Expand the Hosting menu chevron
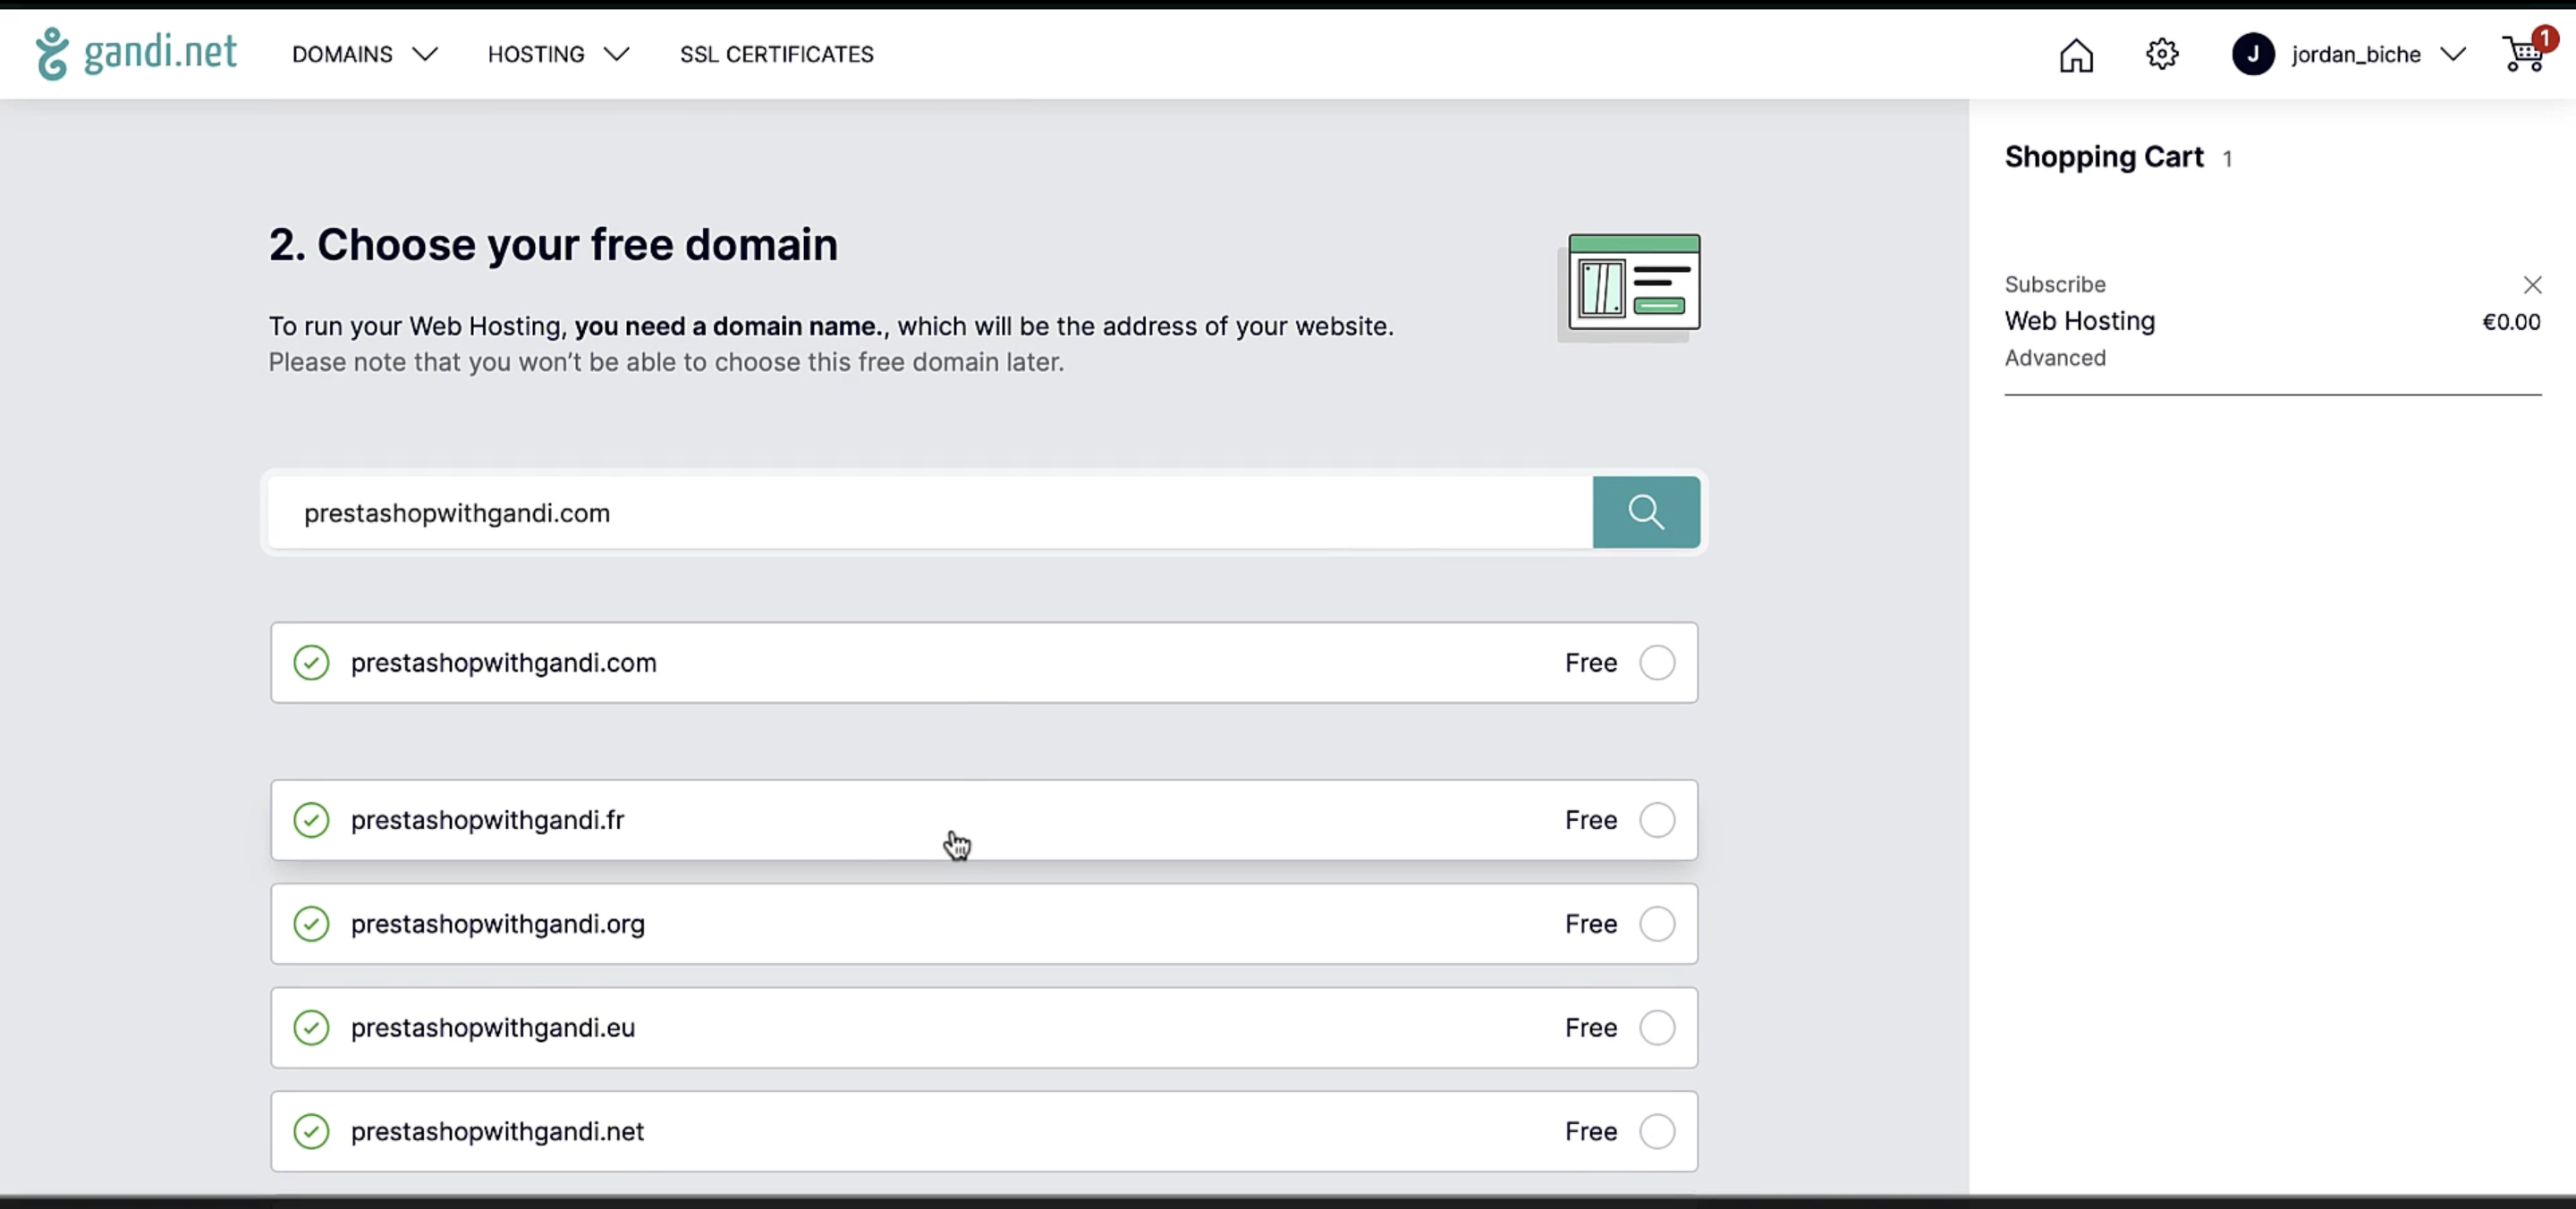The image size is (2576, 1209). pyautogui.click(x=617, y=54)
